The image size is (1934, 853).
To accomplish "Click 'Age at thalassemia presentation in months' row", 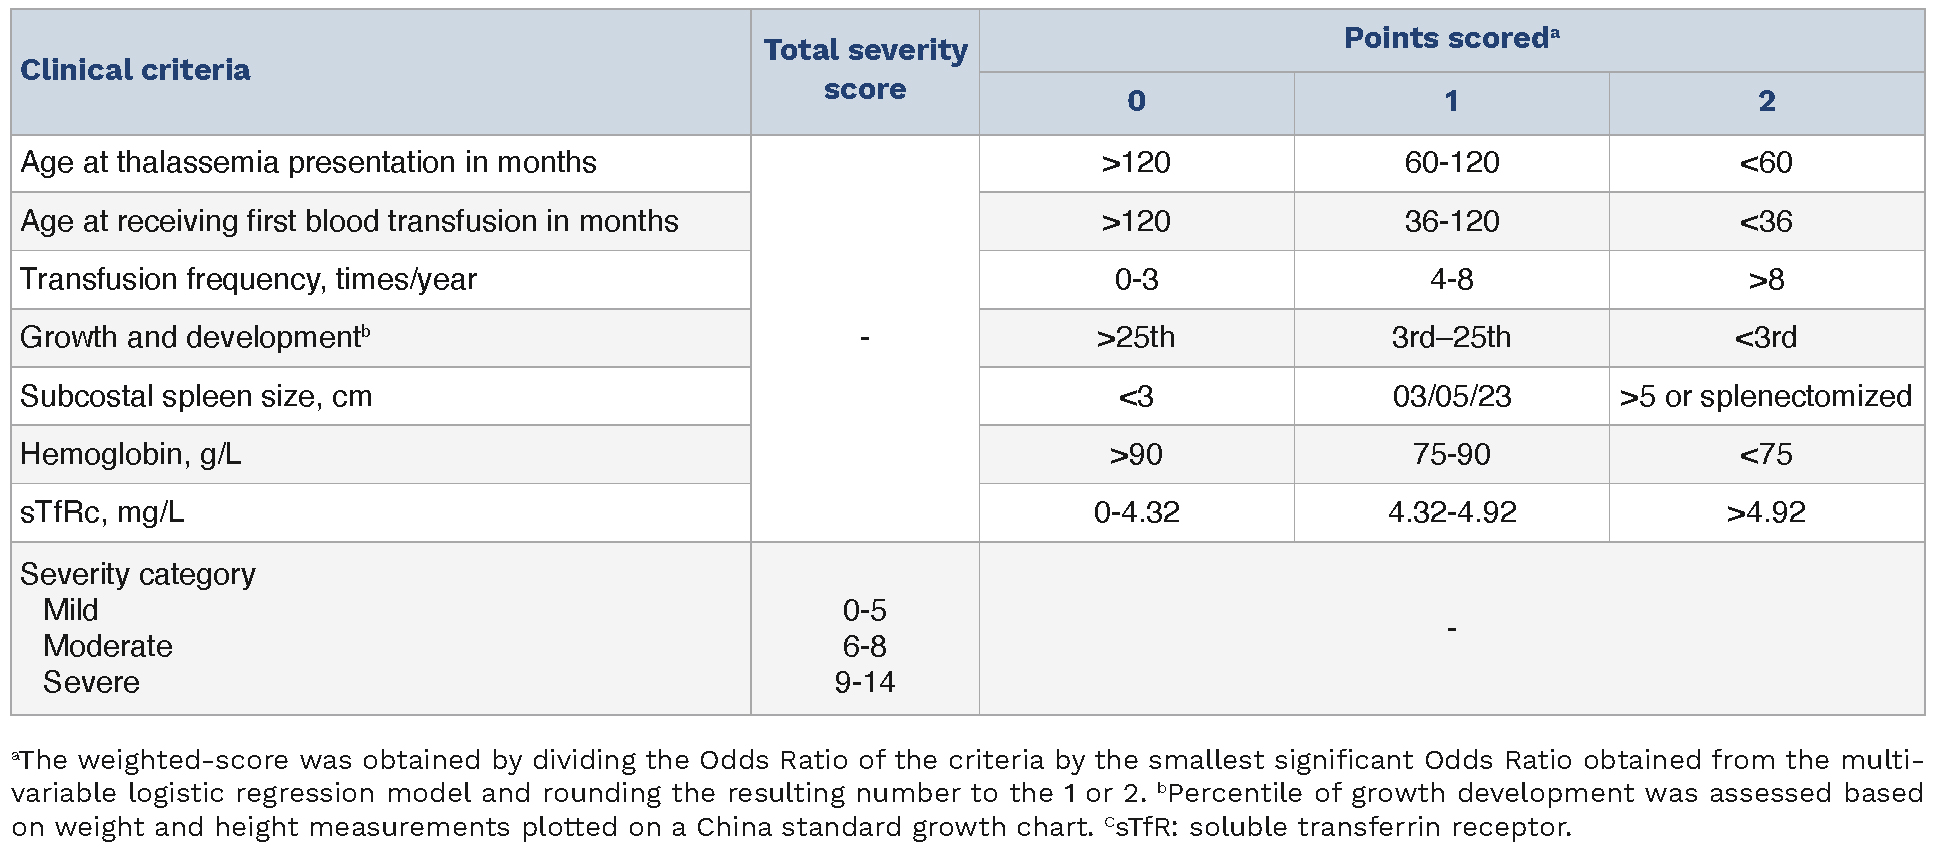I will coord(308,163).
